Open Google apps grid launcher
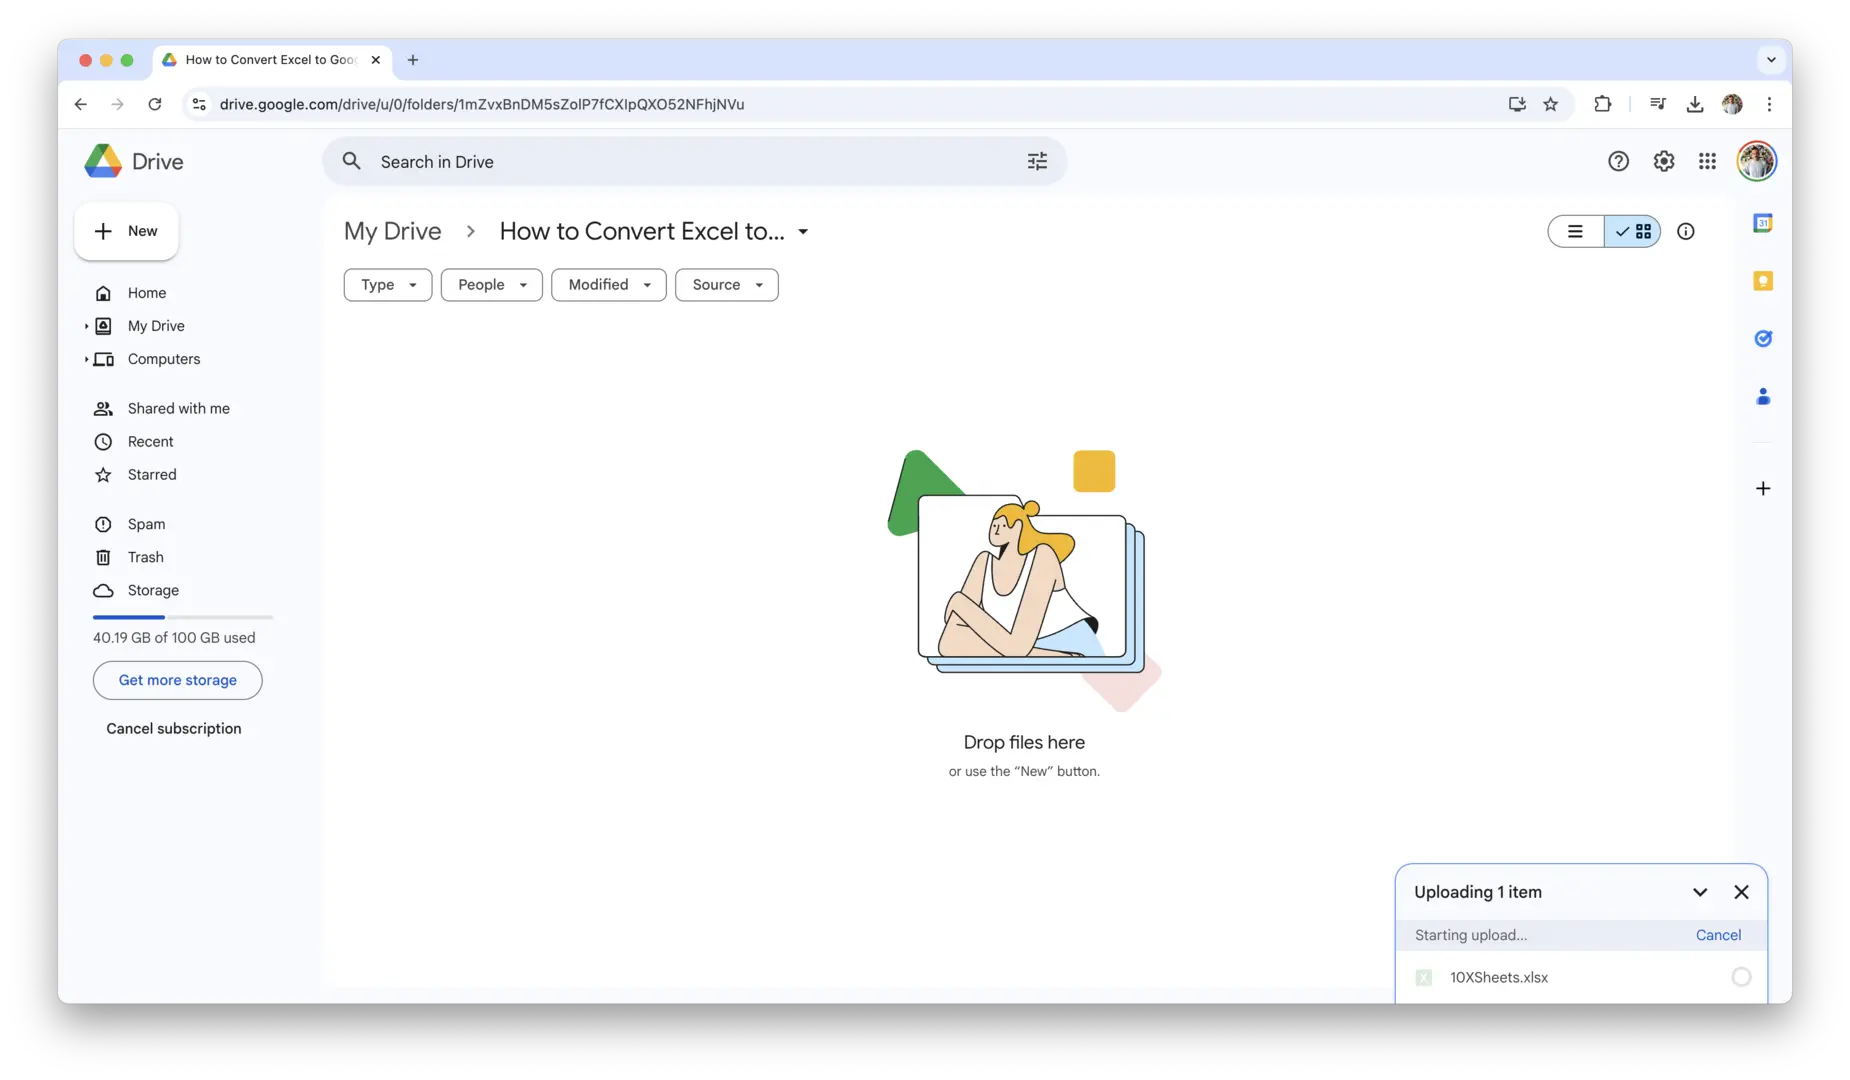Screen dimensions: 1850x1080 click(1707, 161)
